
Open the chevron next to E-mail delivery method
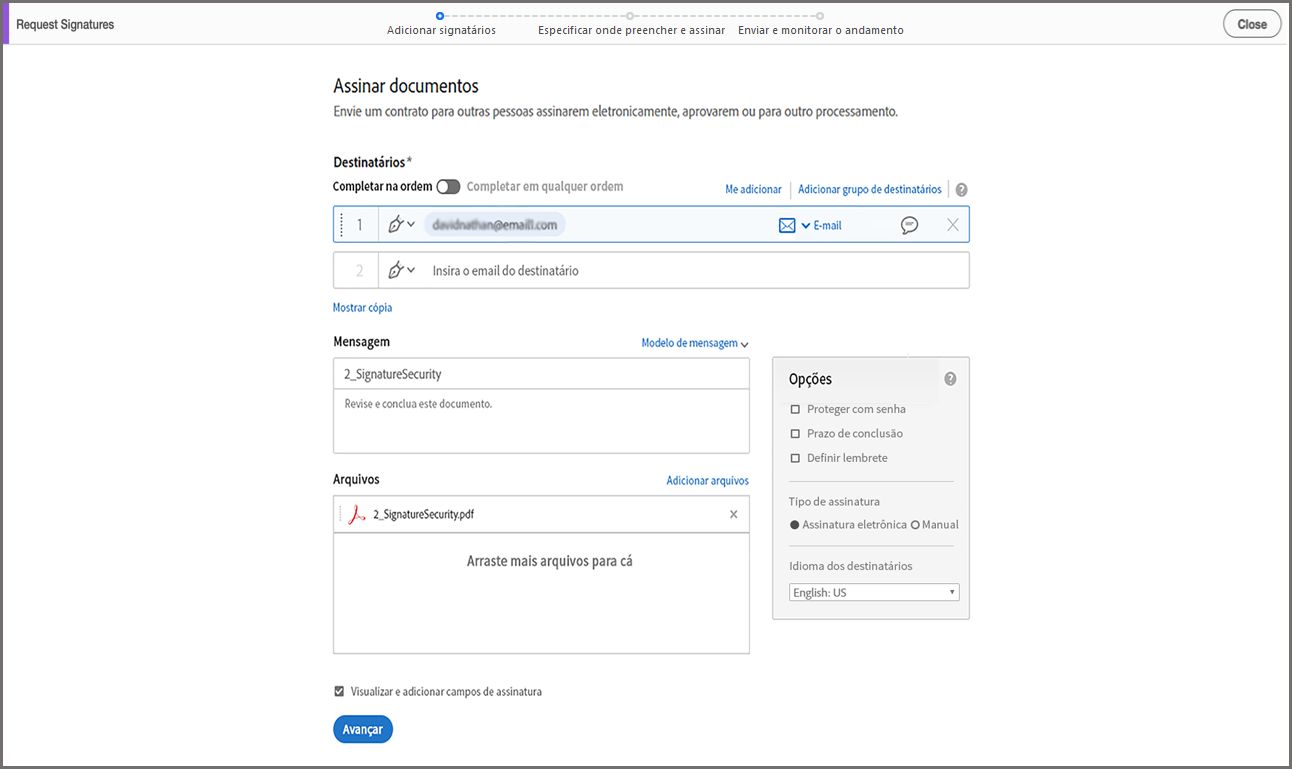pos(805,224)
